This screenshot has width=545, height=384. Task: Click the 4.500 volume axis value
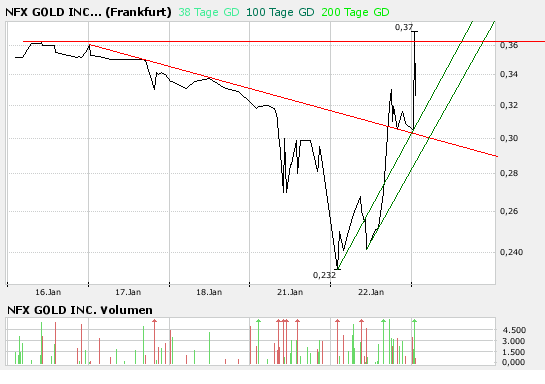(514, 330)
